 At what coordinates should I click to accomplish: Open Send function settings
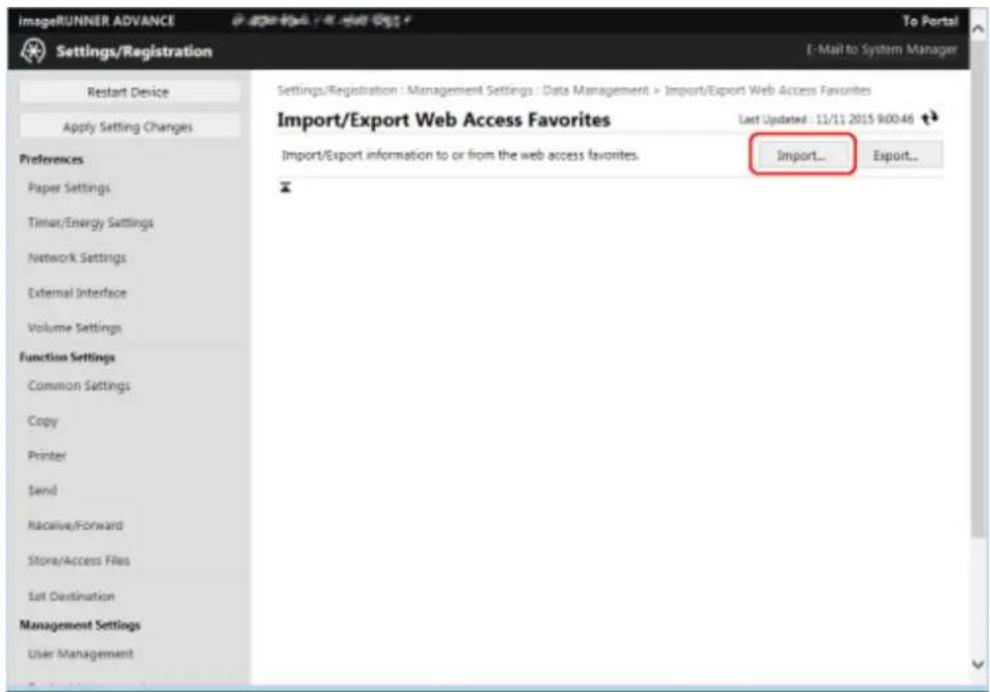[x=42, y=491]
